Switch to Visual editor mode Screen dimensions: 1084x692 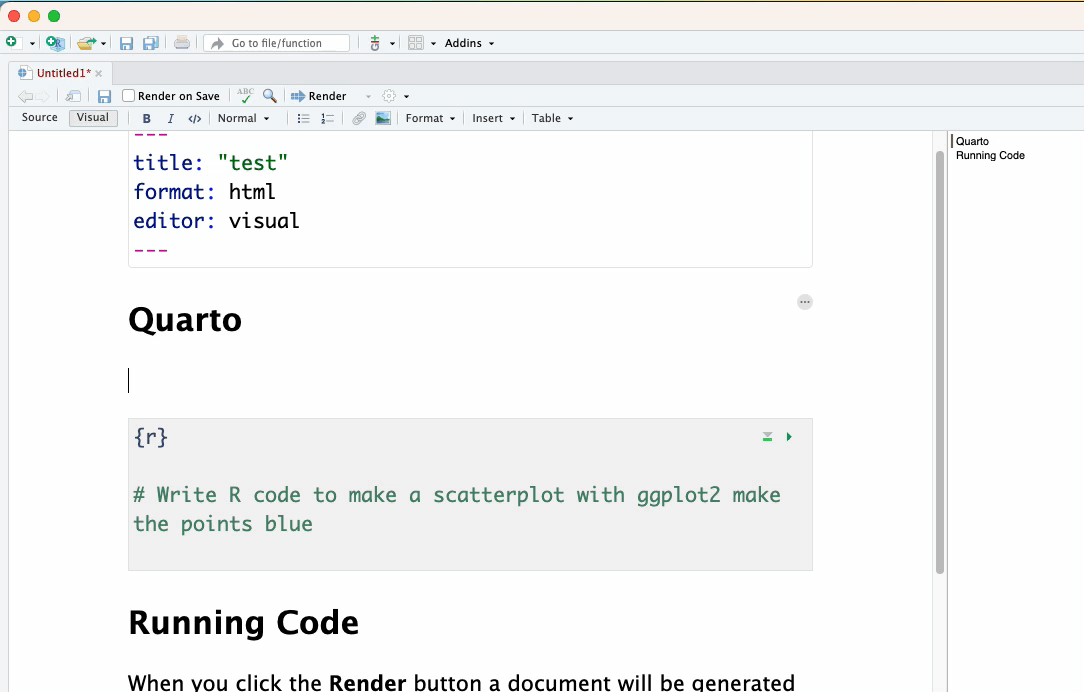(x=93, y=118)
